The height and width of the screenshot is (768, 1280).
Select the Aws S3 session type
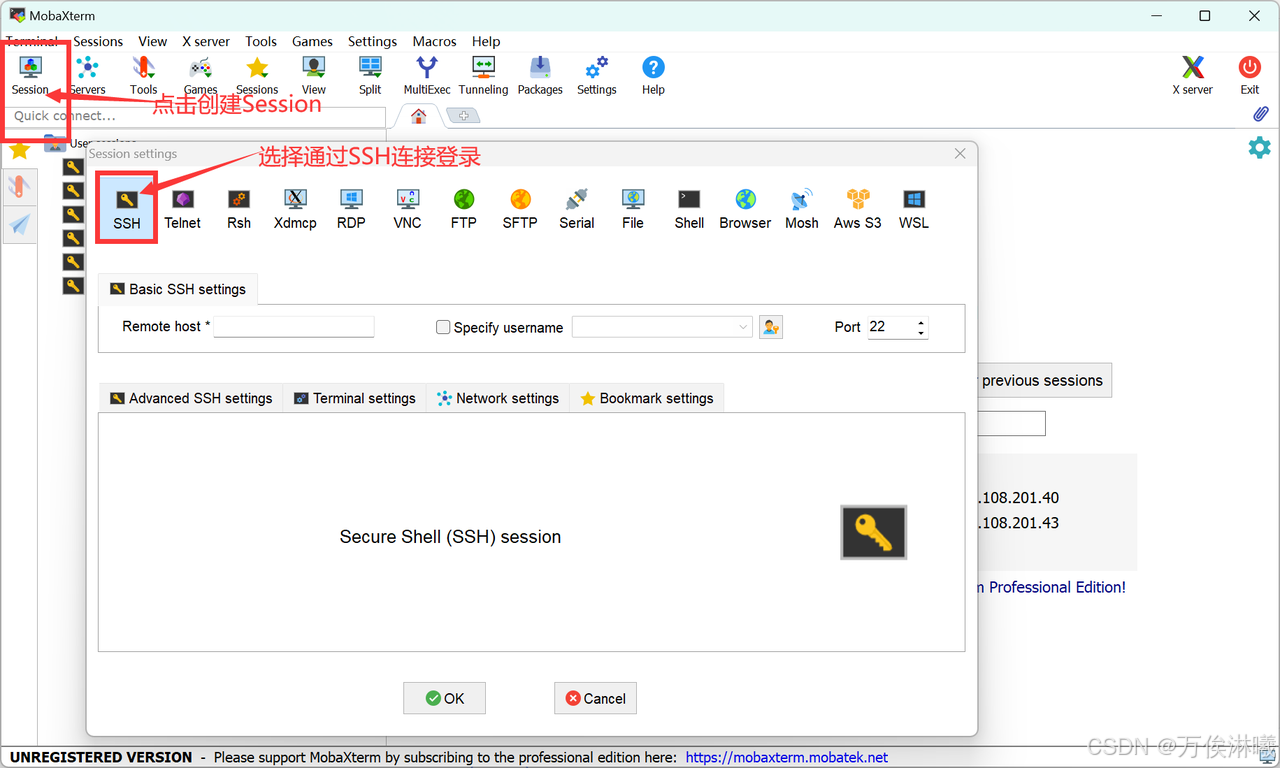858,208
